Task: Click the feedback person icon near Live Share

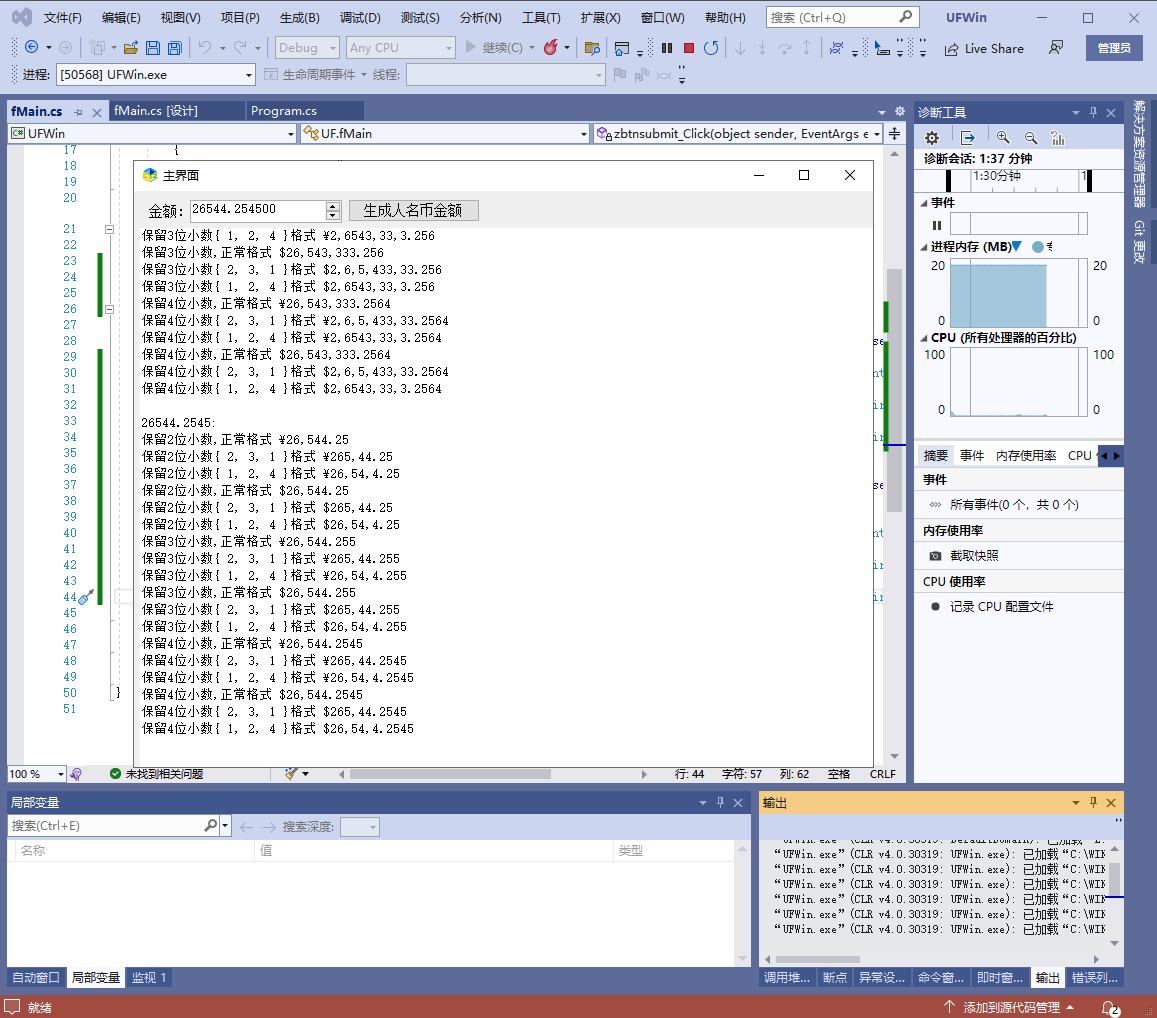Action: (1056, 48)
